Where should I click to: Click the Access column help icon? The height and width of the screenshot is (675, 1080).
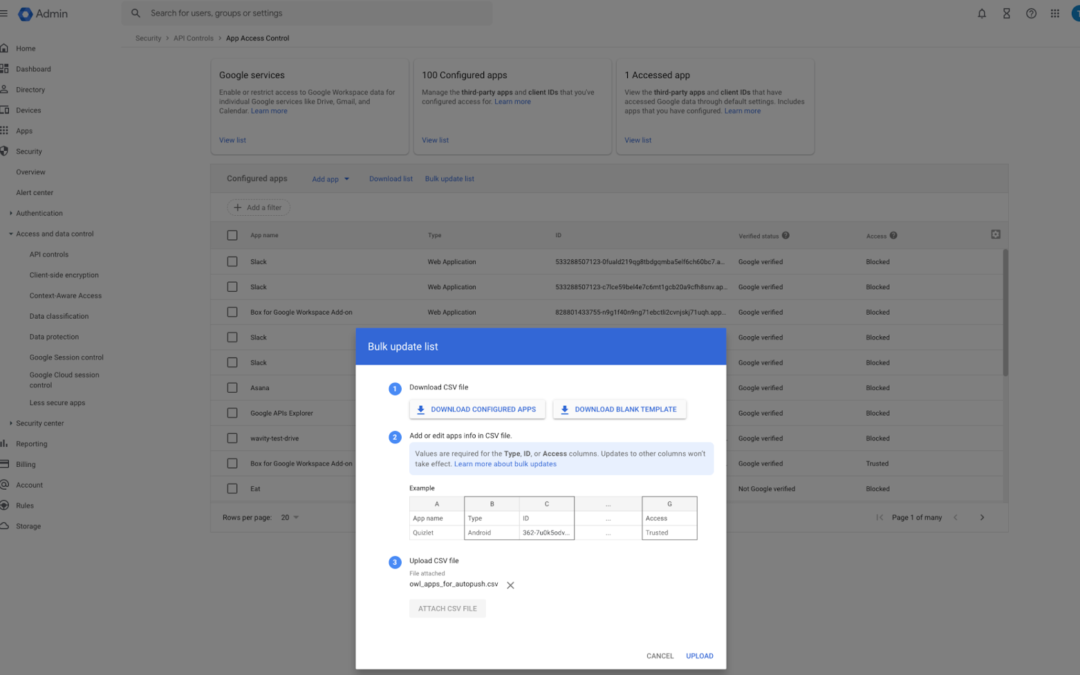click(x=893, y=236)
